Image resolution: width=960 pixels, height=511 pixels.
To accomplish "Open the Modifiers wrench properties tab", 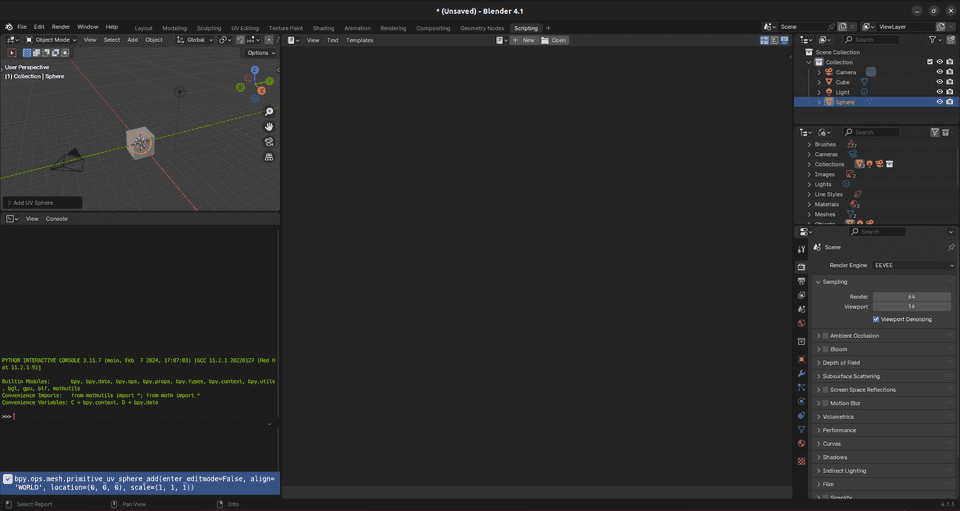I will [x=801, y=373].
